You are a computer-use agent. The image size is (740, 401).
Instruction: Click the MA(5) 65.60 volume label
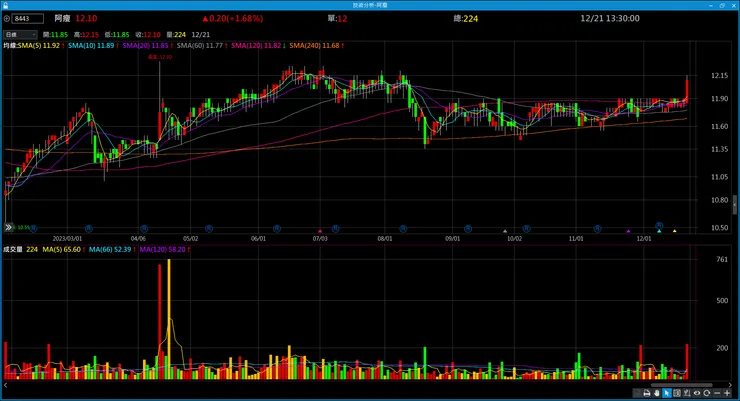click(x=64, y=249)
